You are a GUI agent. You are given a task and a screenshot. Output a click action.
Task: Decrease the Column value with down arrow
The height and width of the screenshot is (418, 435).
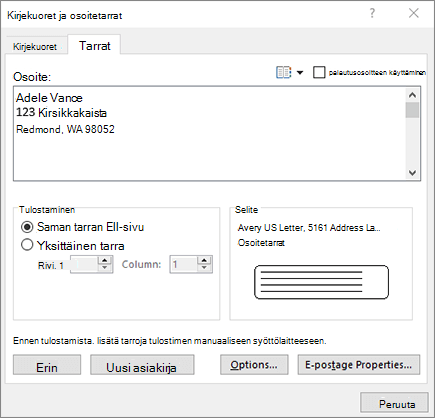click(204, 268)
